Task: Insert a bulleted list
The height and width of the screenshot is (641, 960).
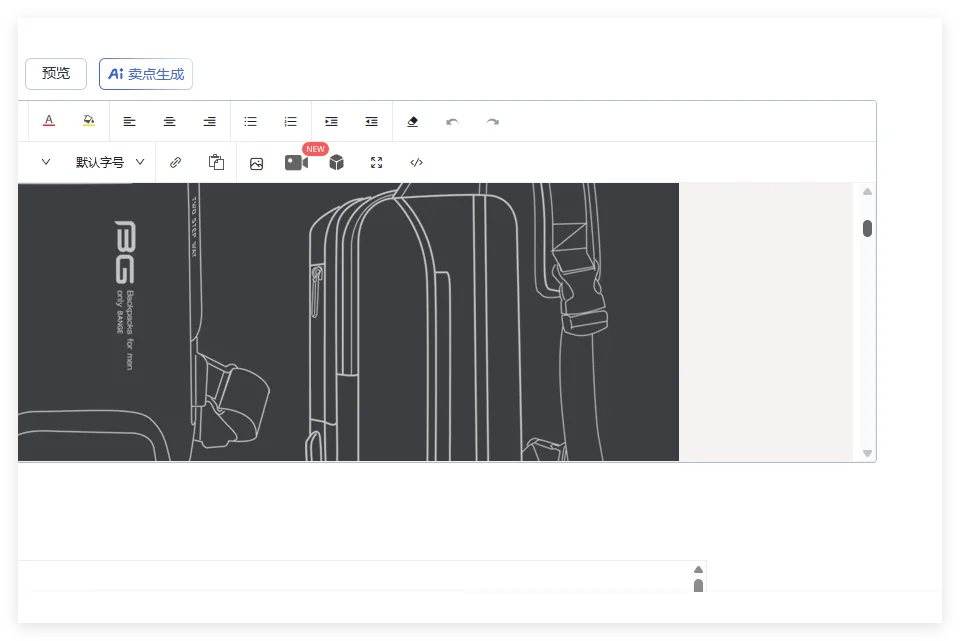Action: pos(250,121)
